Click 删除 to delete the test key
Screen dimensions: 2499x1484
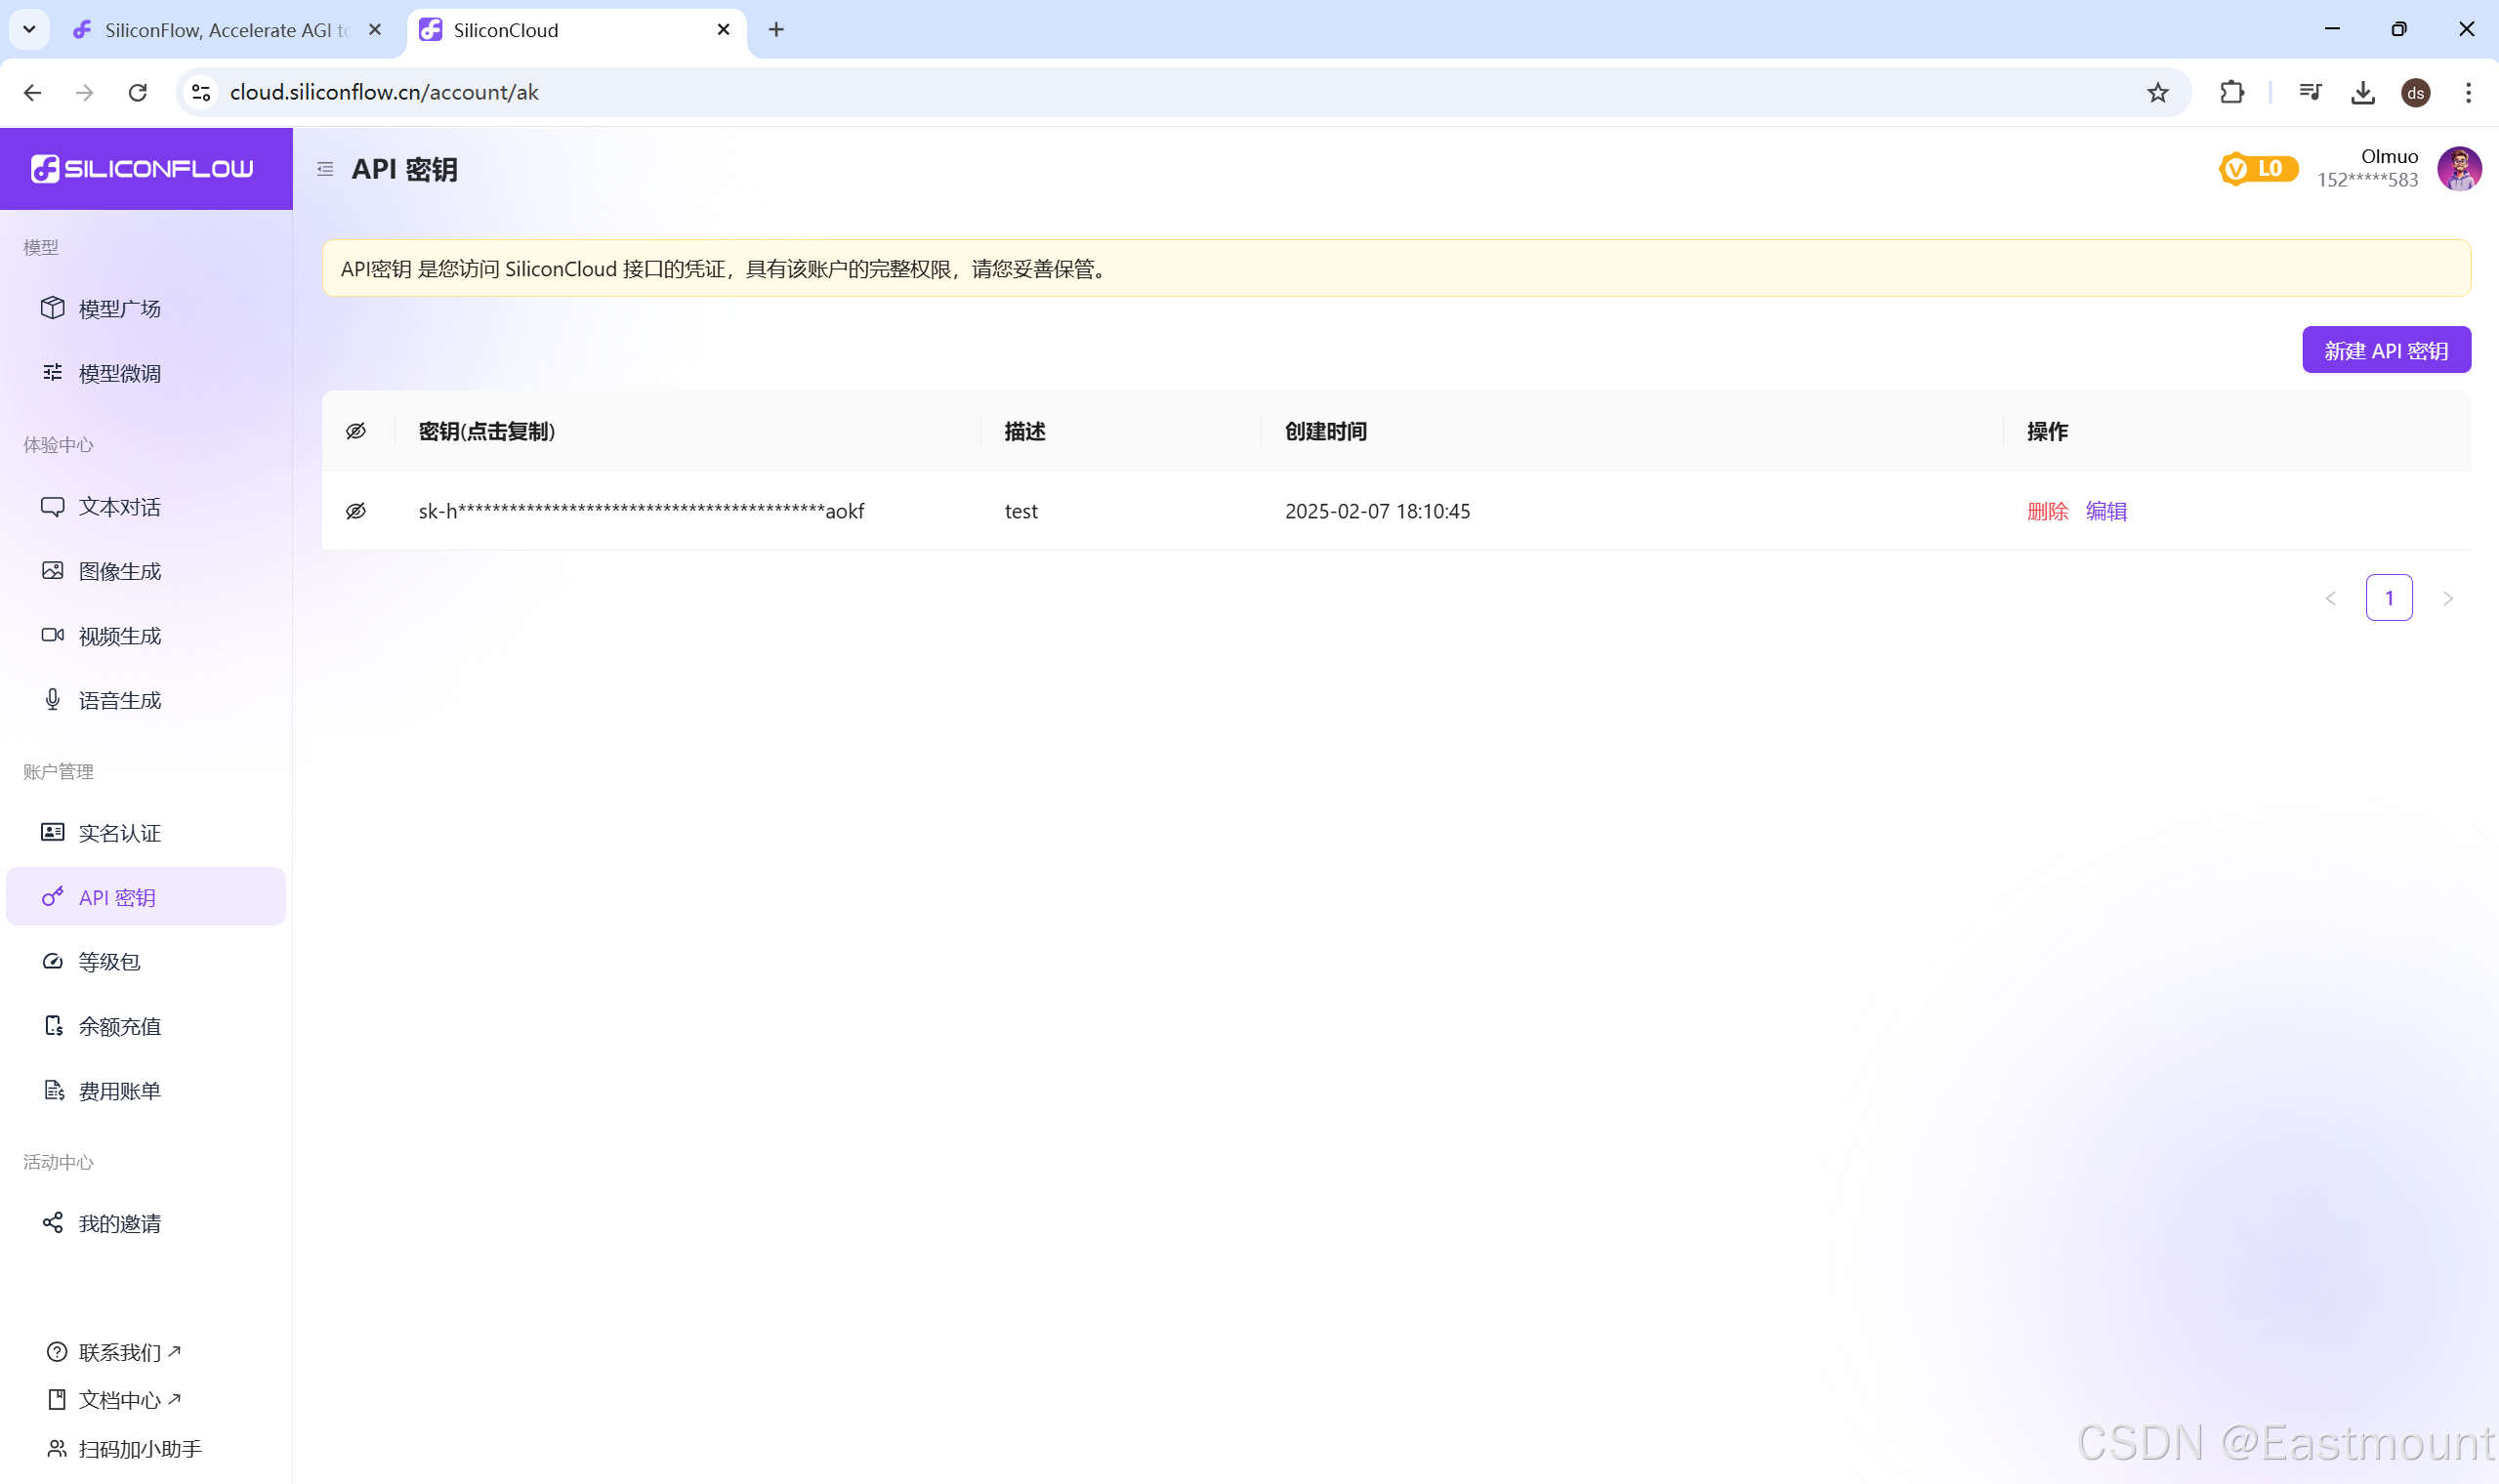point(2046,511)
